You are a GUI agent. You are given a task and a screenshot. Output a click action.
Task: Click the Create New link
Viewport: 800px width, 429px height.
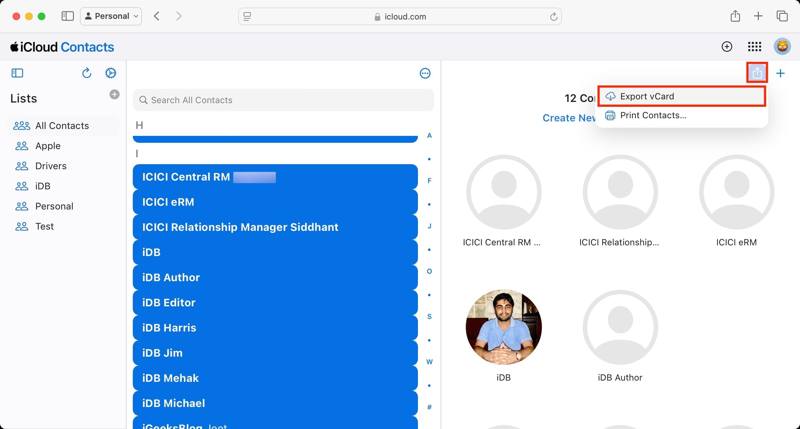568,118
